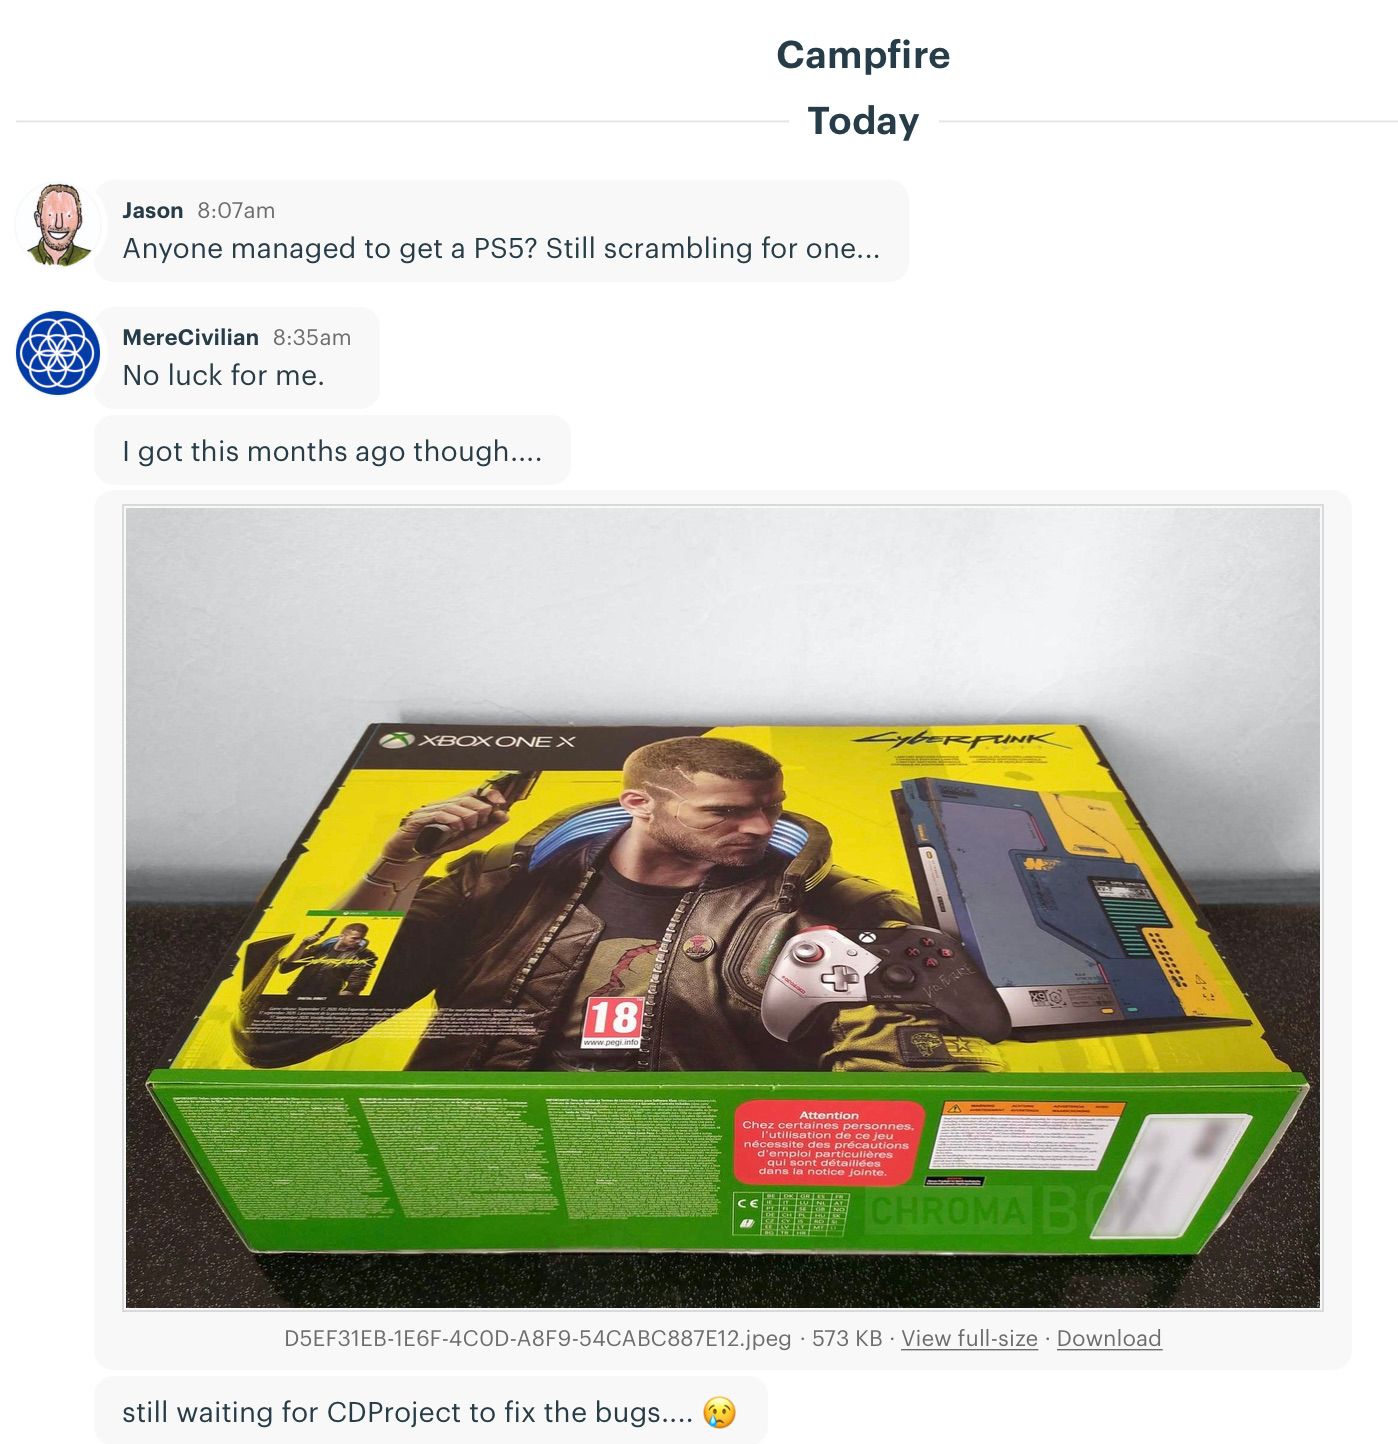Select the 'I got this months ago' message
Image resolution: width=1398 pixels, height=1444 pixels.
(x=332, y=451)
